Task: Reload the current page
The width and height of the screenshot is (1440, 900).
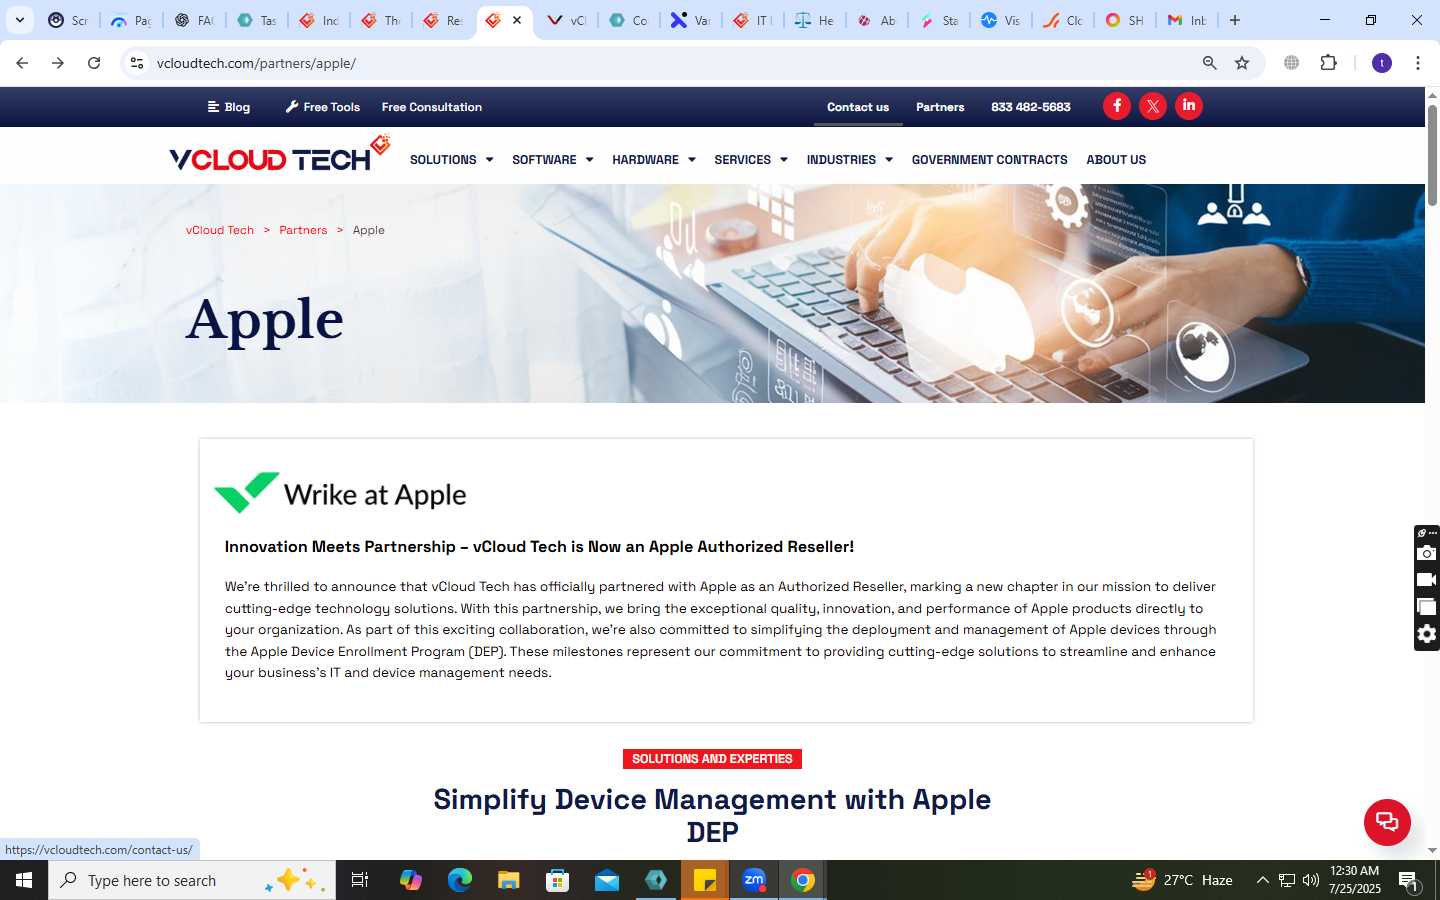Action: click(x=94, y=63)
